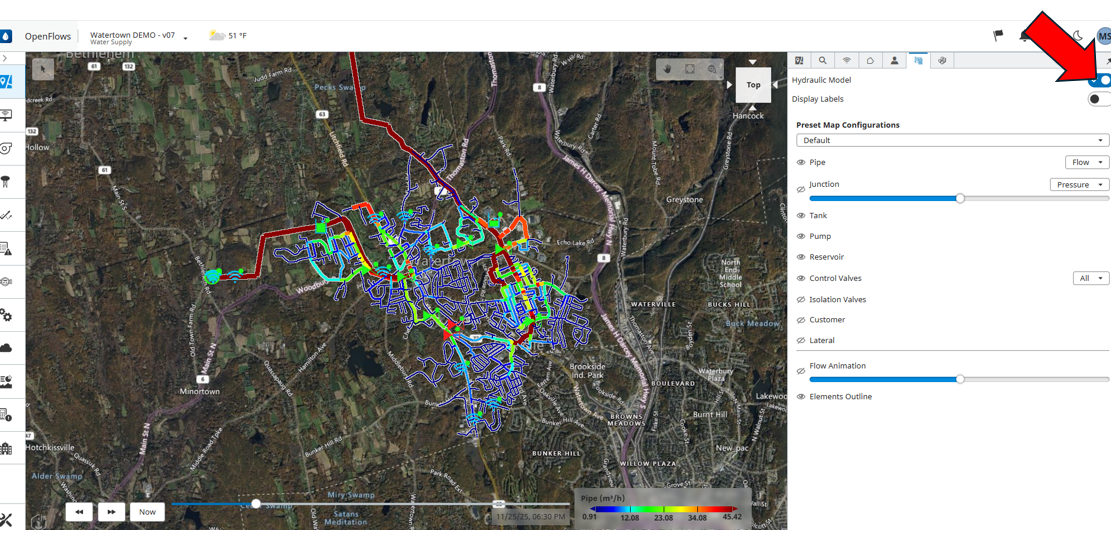Adjust the Junction size slider handle

pyautogui.click(x=960, y=198)
